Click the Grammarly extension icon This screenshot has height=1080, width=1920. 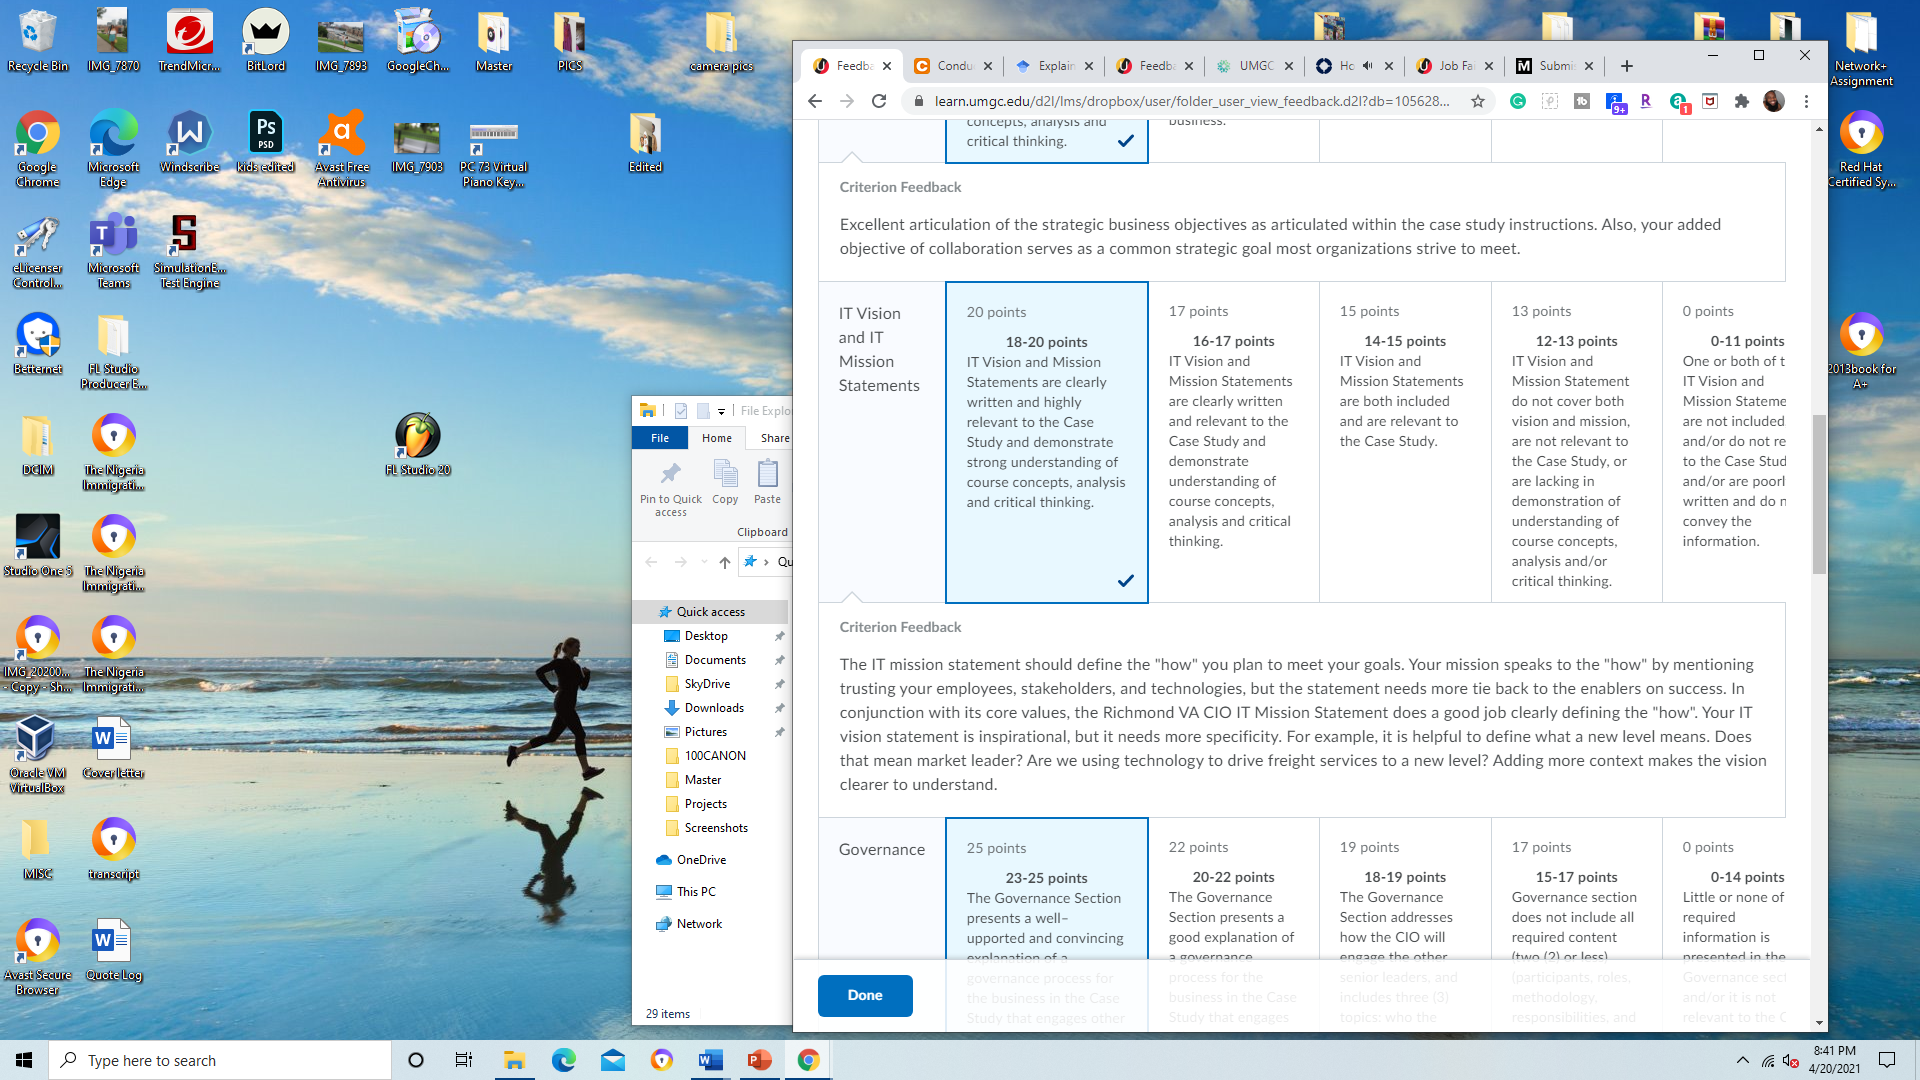1518,101
